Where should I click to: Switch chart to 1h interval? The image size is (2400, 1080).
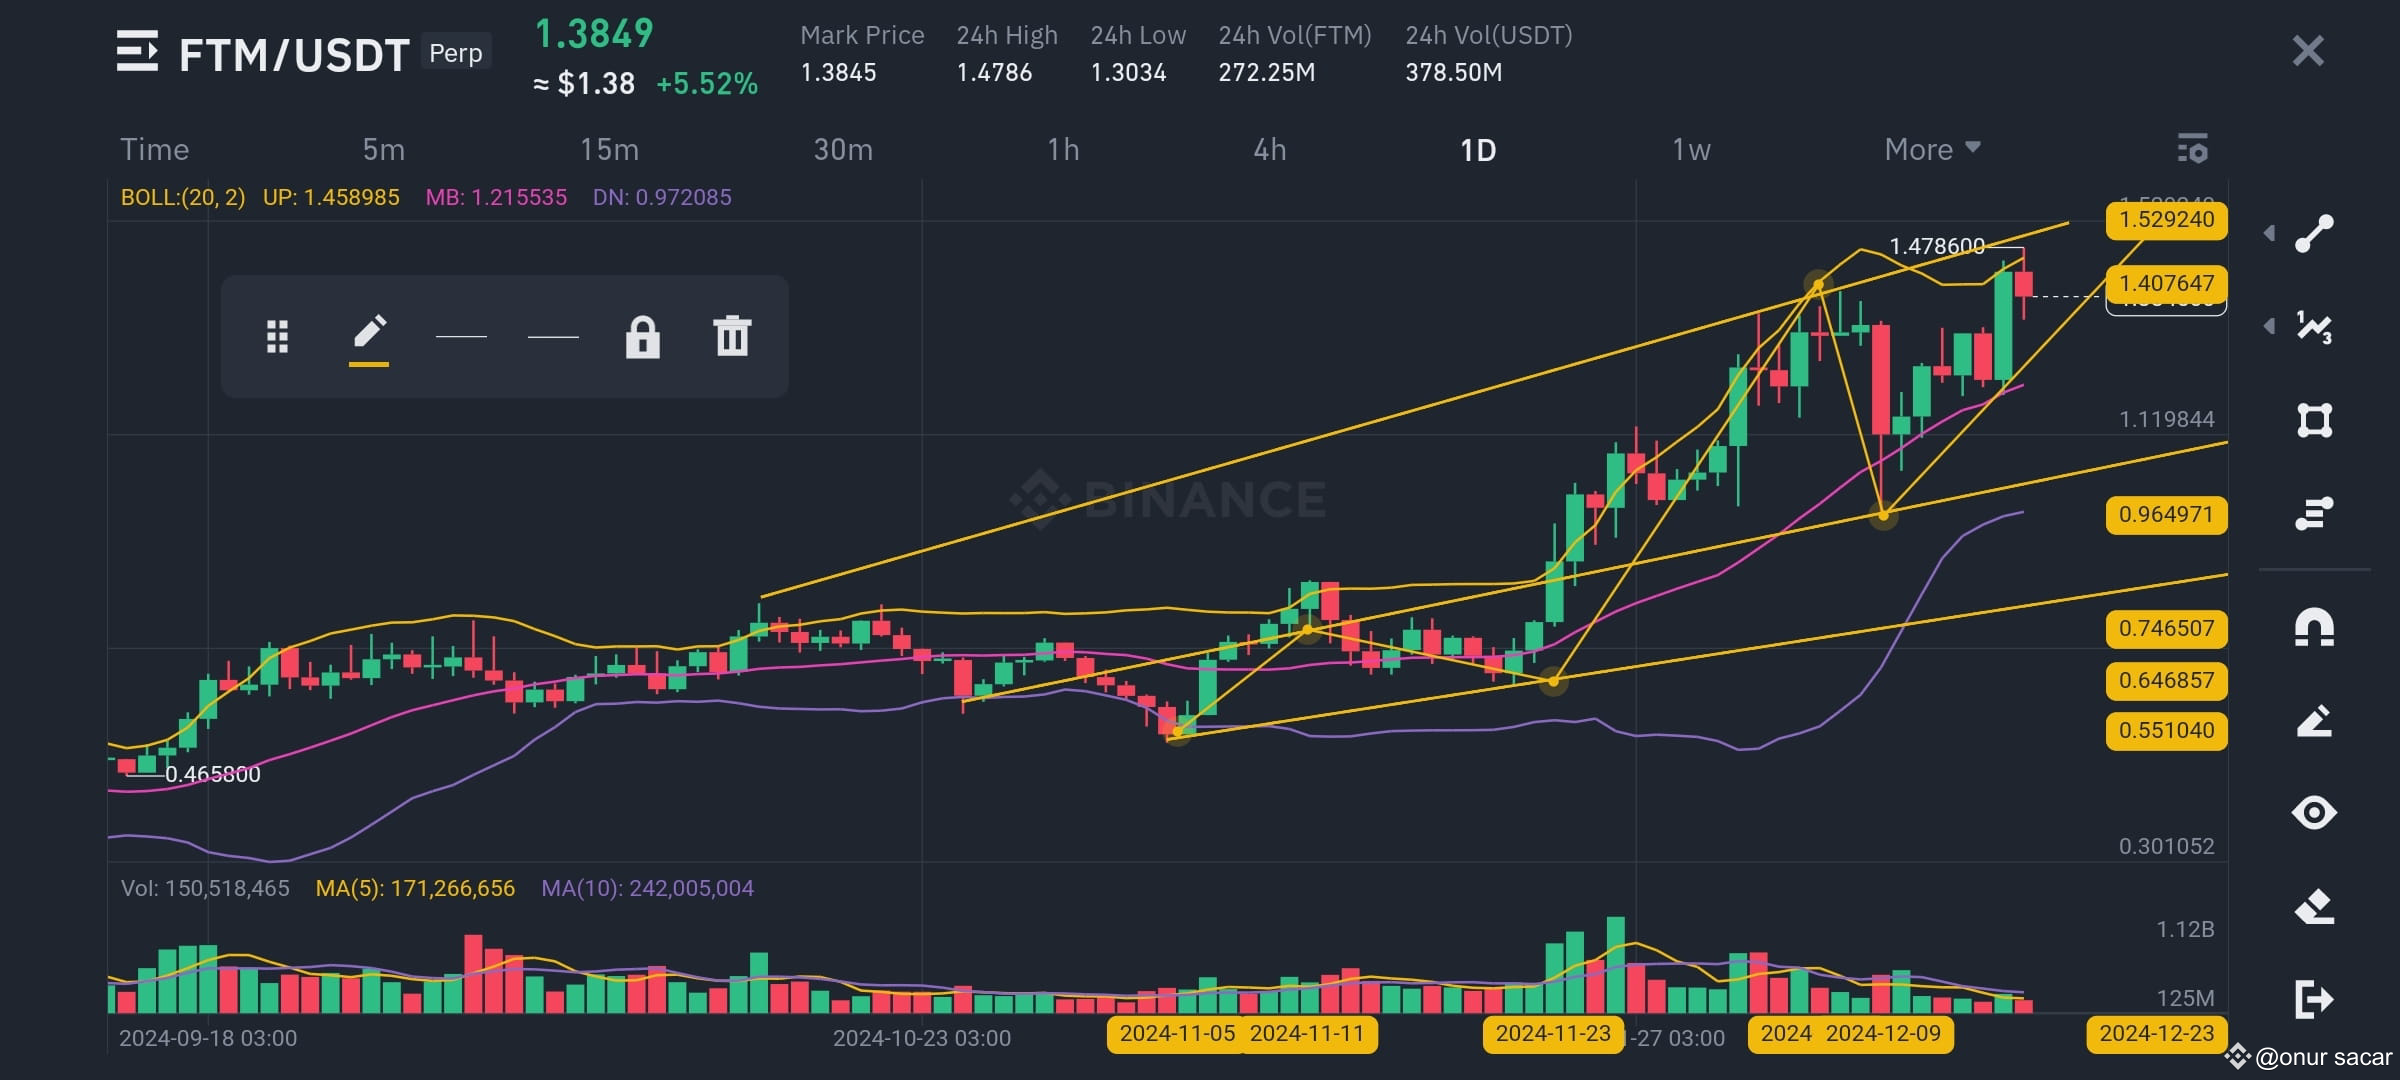coord(1063,150)
